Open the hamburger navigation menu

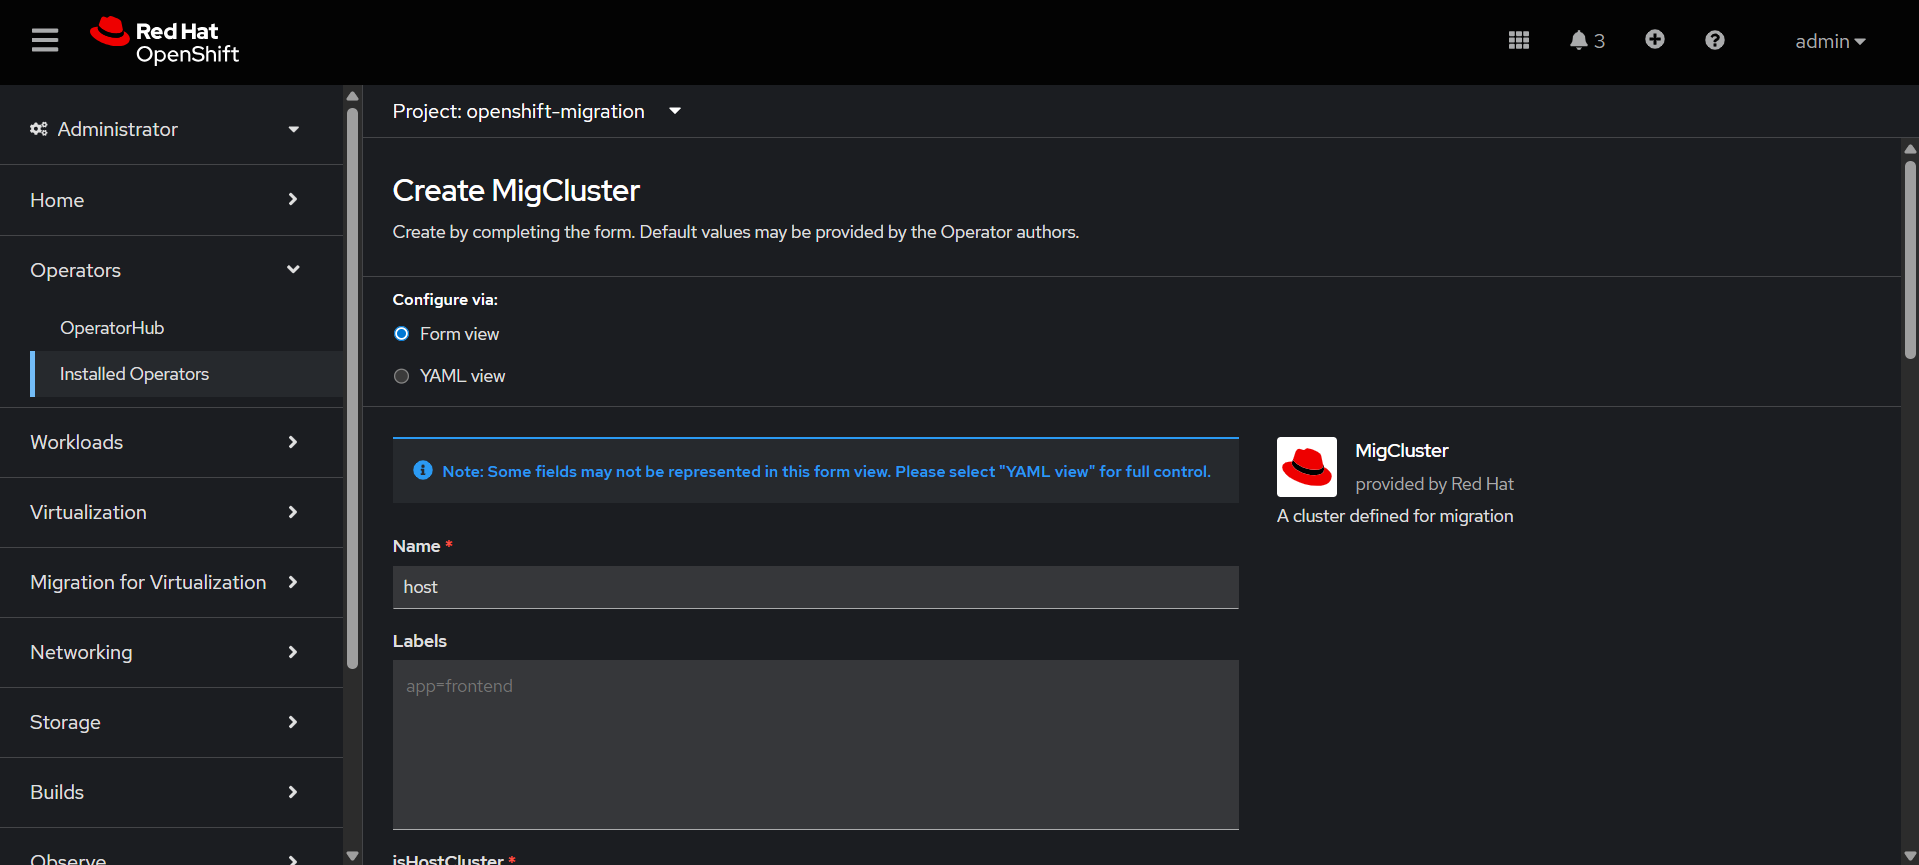(45, 41)
